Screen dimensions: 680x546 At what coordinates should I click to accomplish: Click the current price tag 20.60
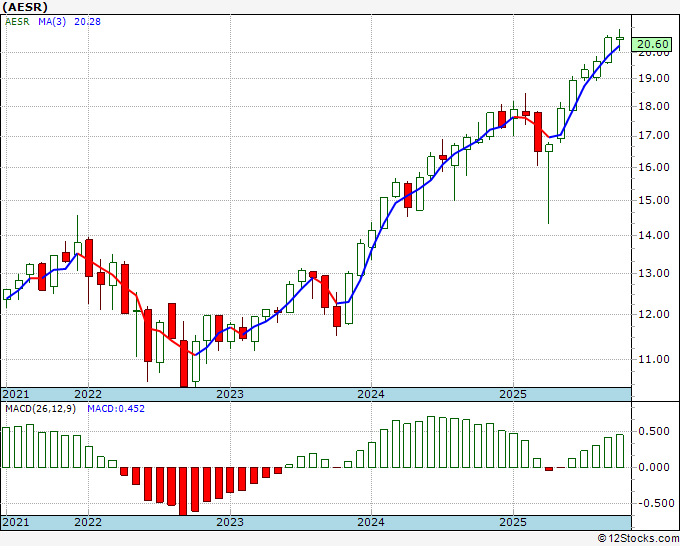point(652,44)
